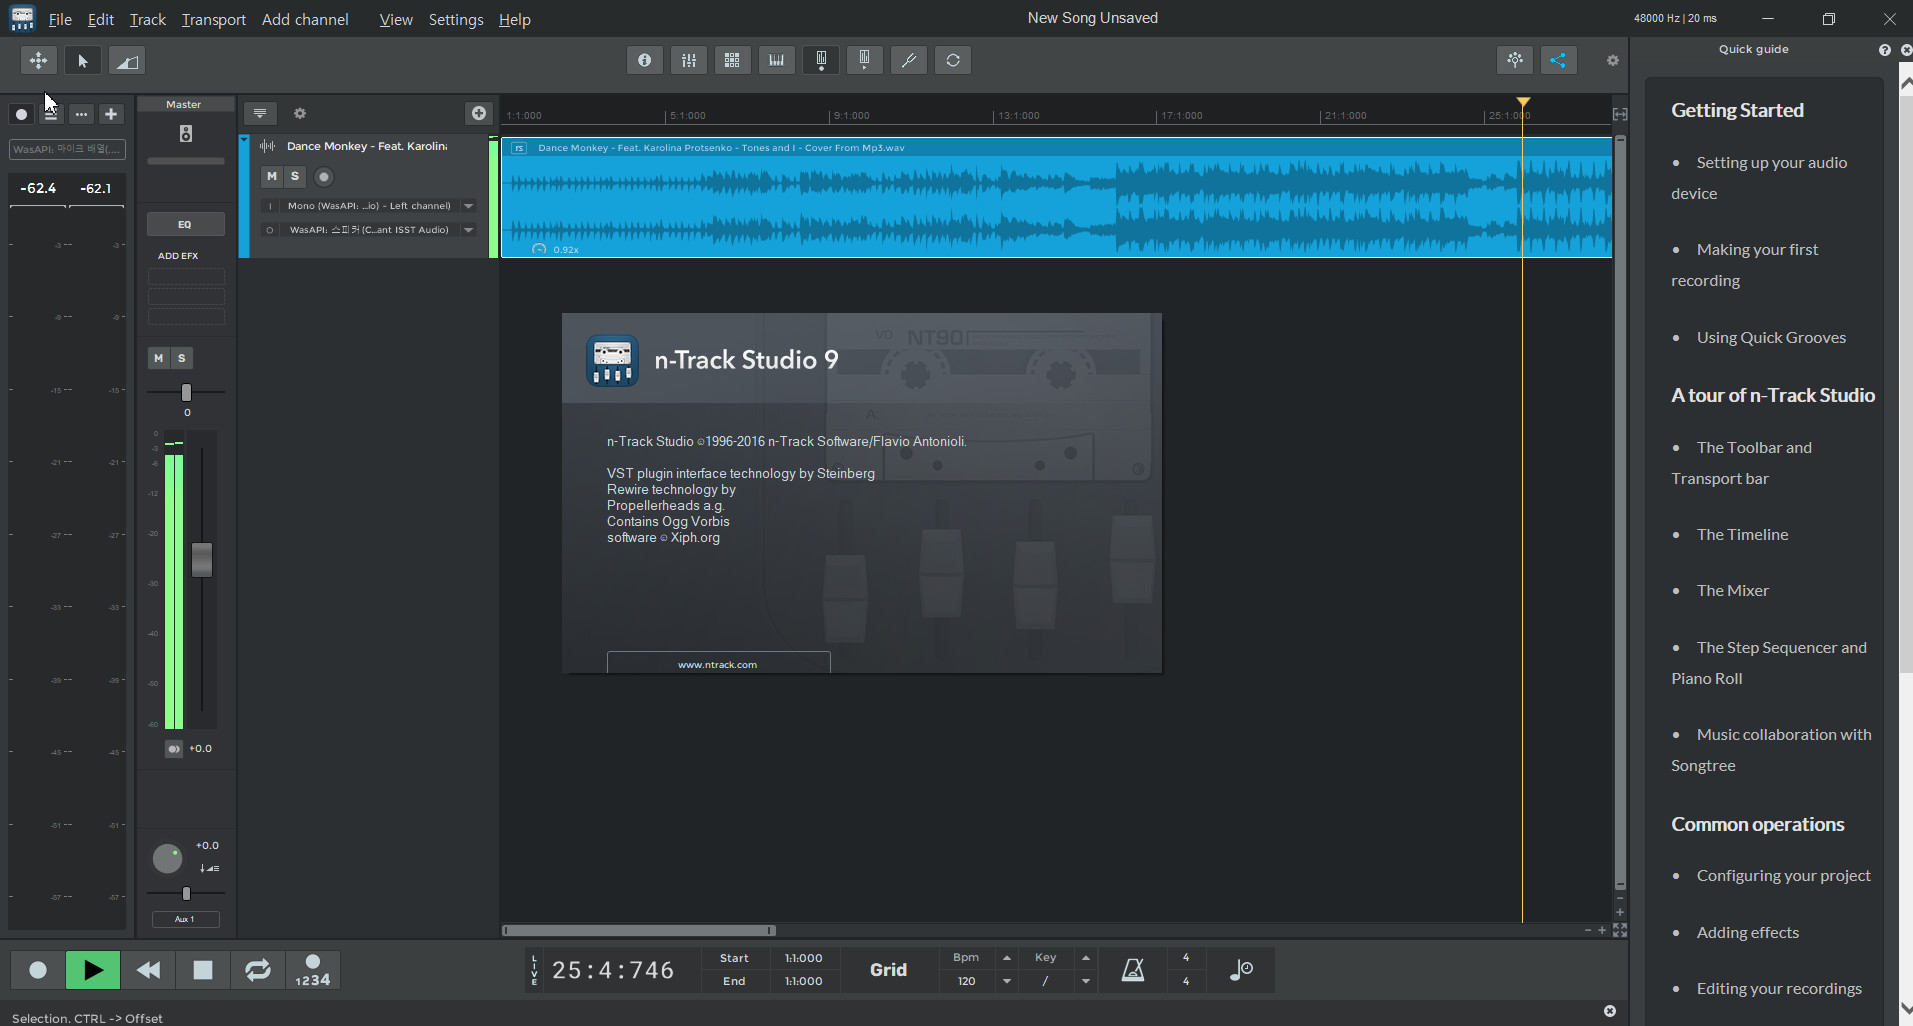Select the fade/envelope drawing tool
The width and height of the screenshot is (1913, 1026).
pyautogui.click(x=126, y=61)
